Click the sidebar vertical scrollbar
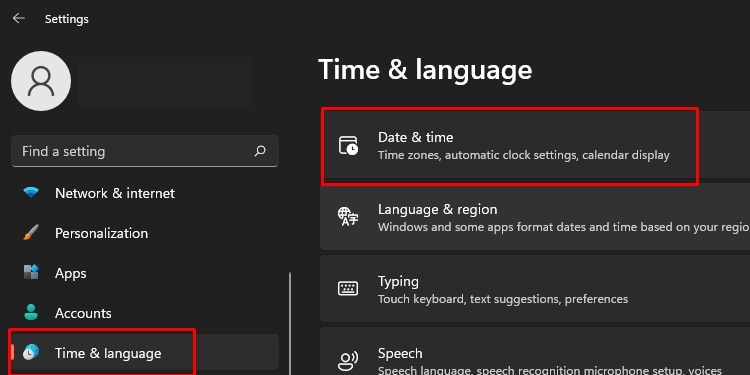 click(289, 323)
